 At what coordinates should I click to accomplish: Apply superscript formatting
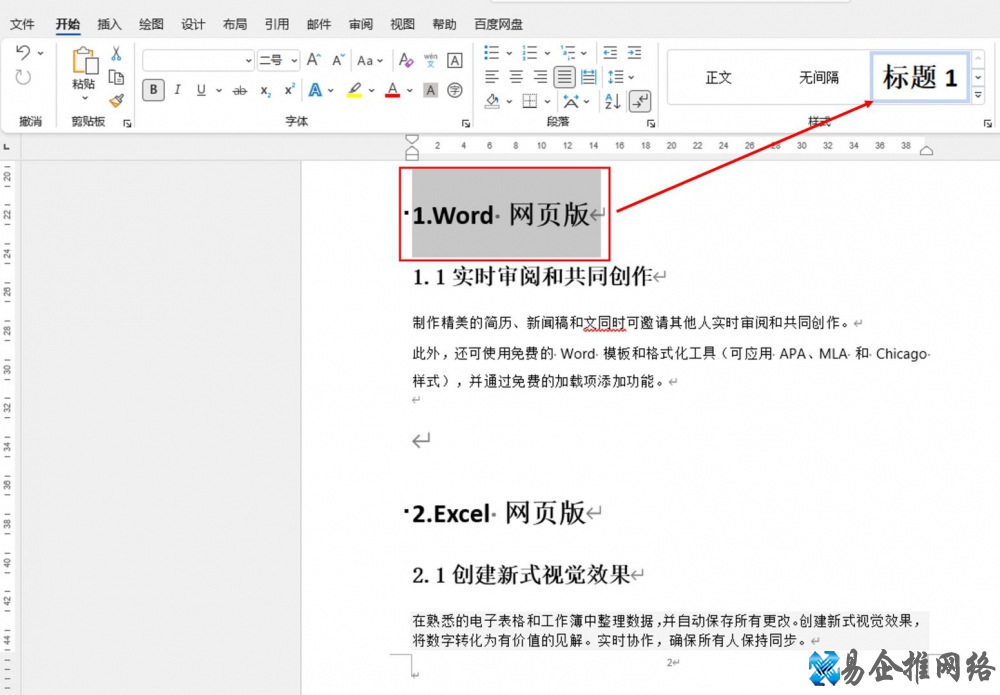[290, 90]
